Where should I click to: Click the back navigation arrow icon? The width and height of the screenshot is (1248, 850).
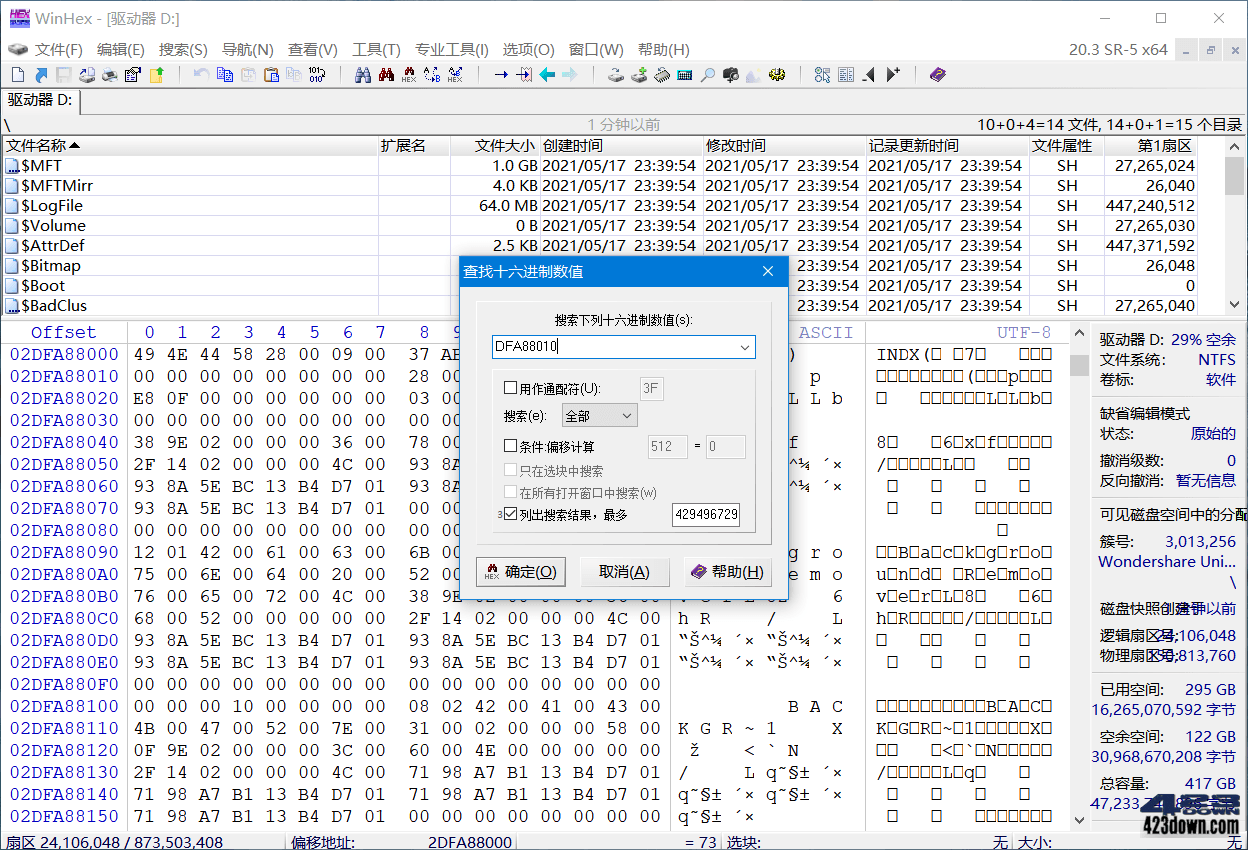point(546,75)
